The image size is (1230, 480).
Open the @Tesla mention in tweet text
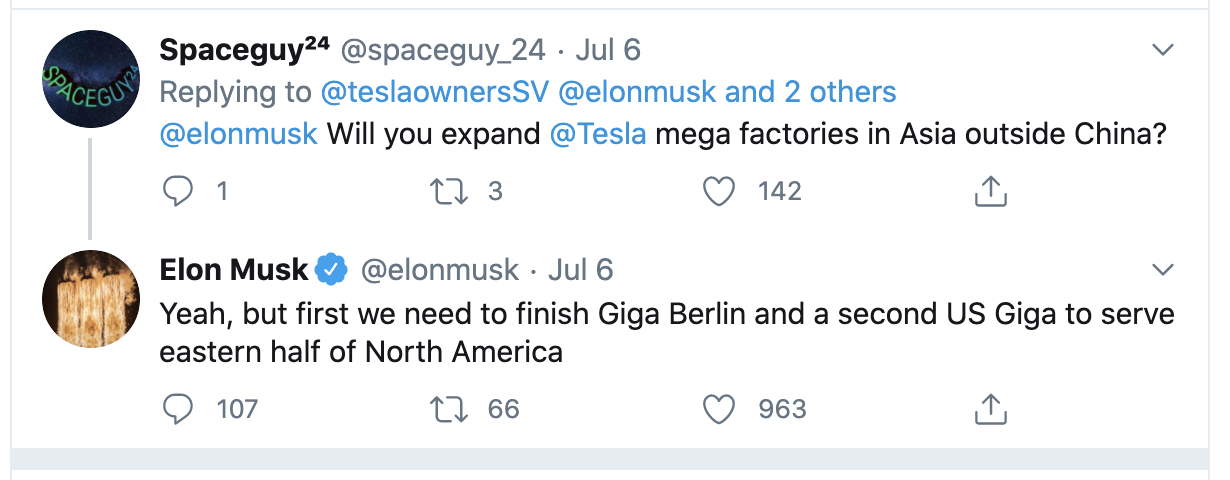click(x=598, y=134)
